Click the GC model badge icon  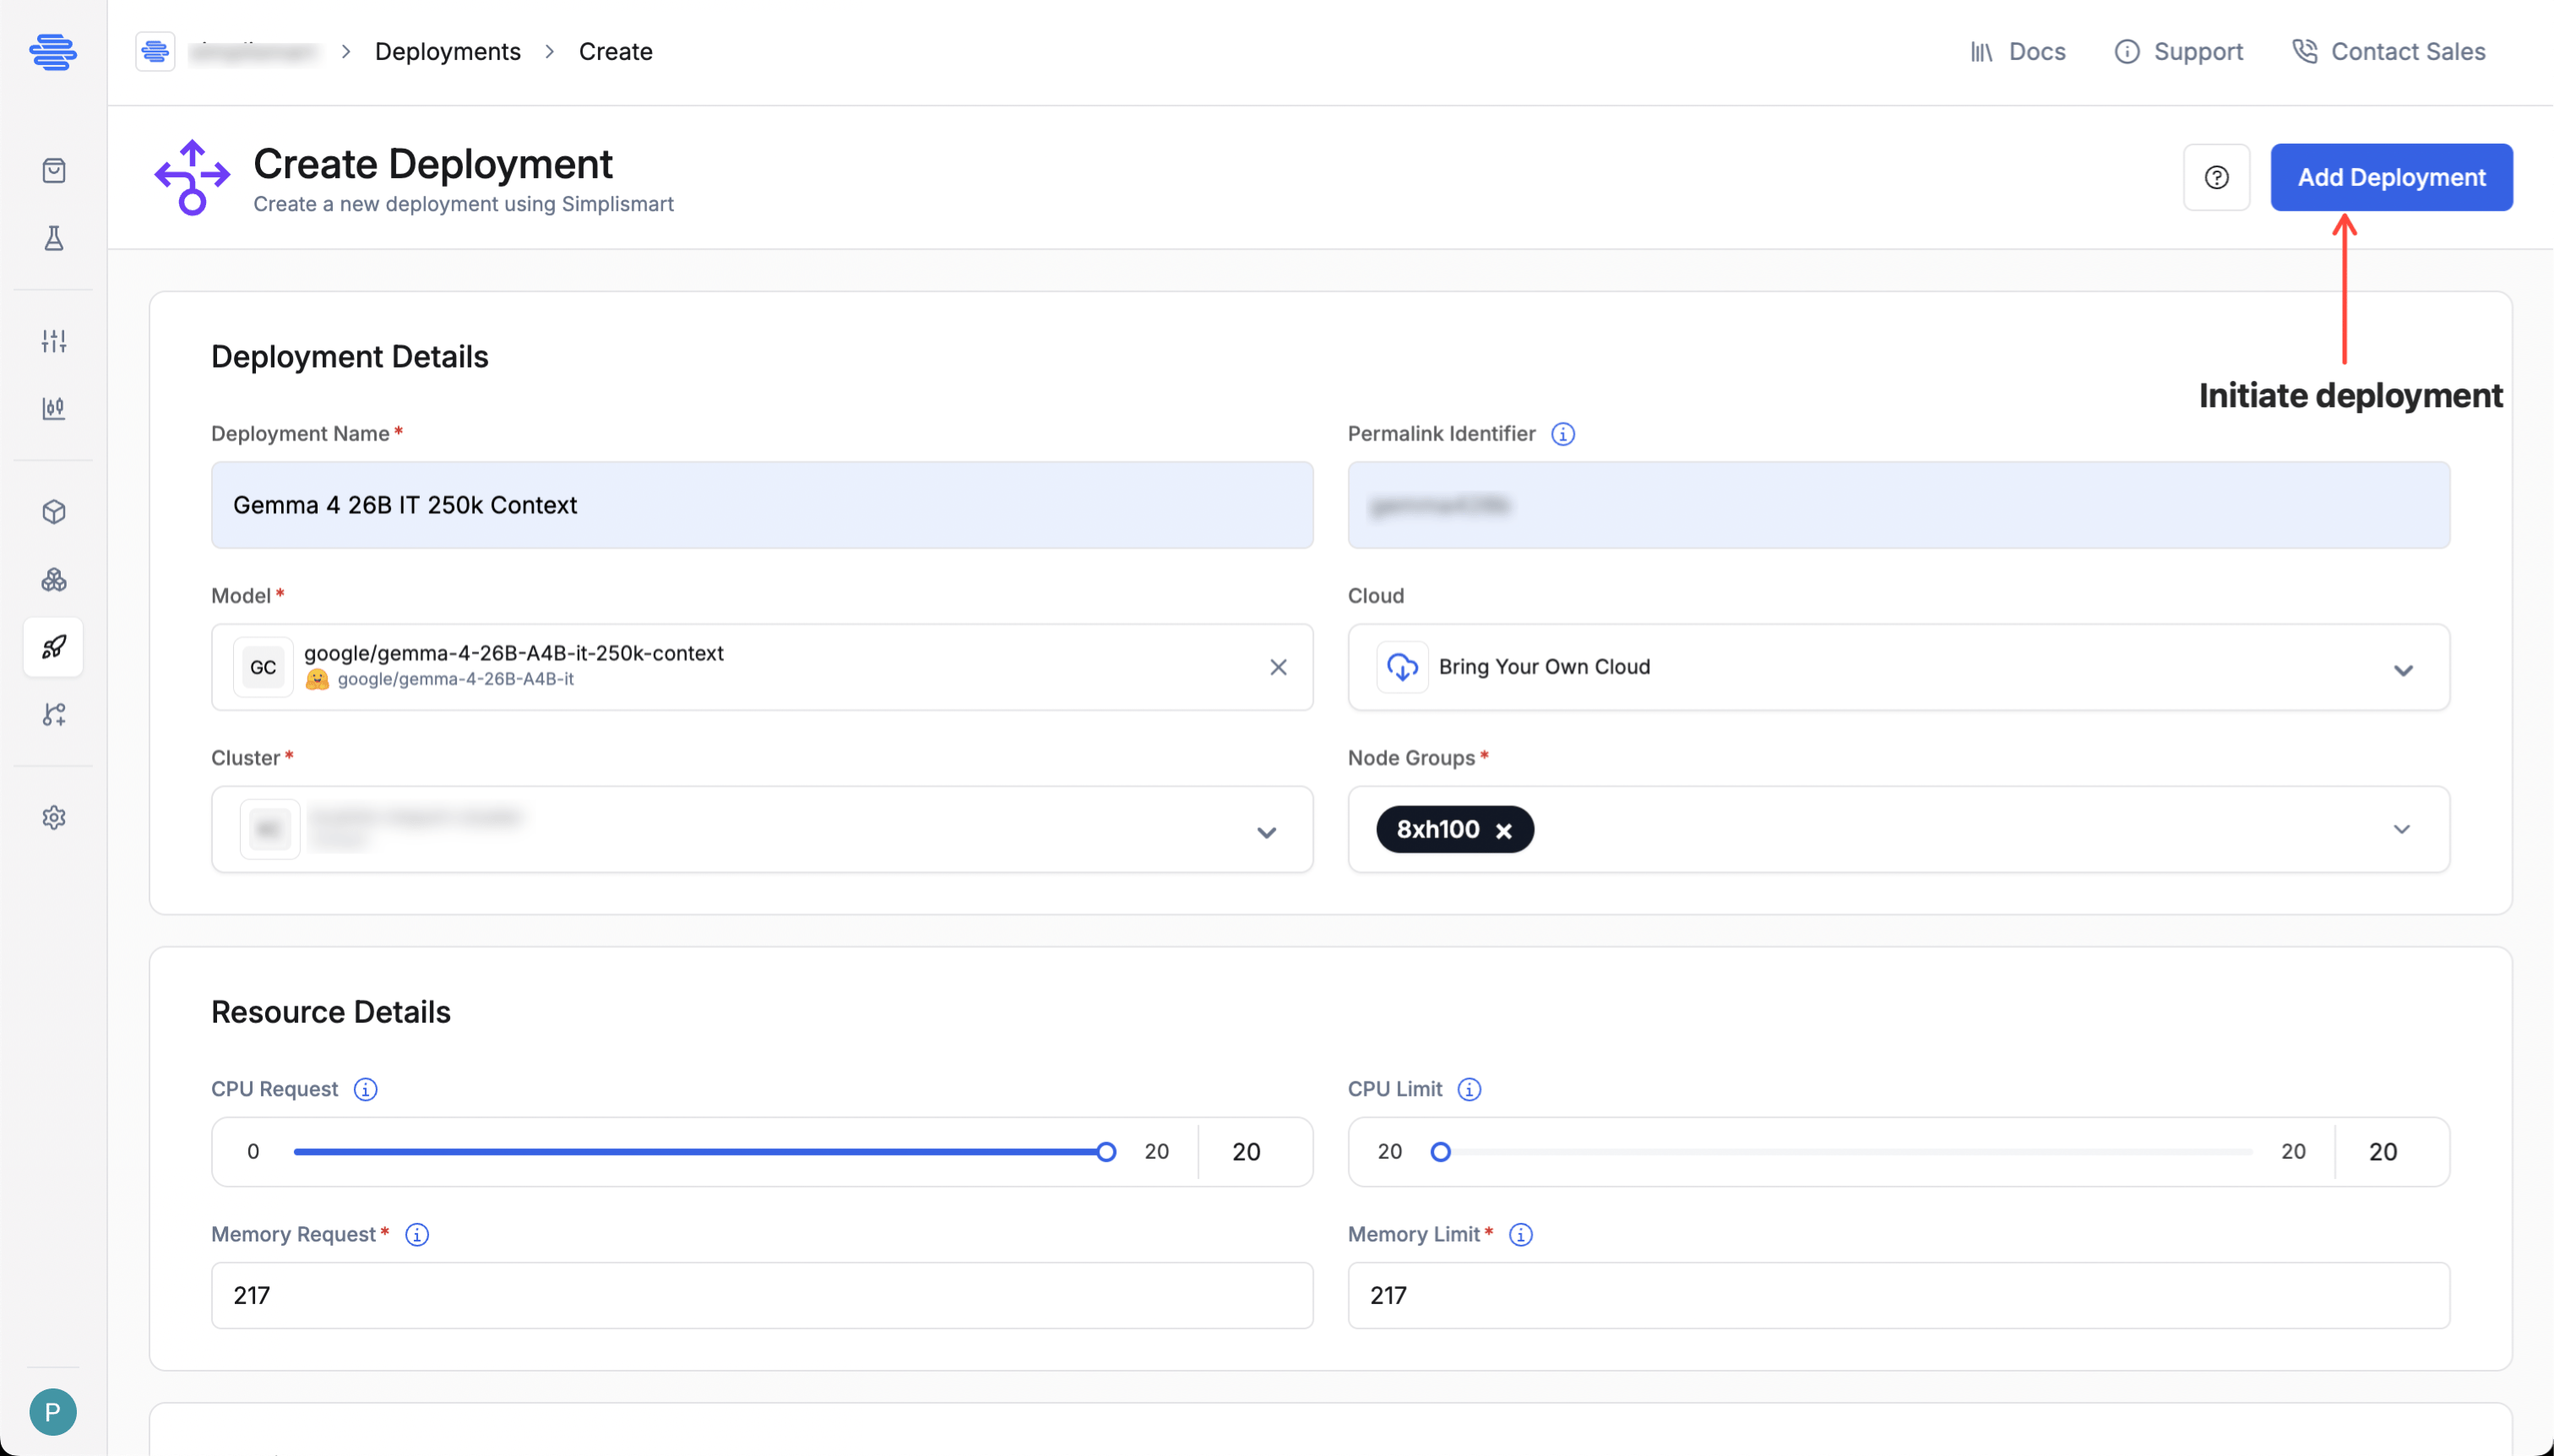[263, 667]
